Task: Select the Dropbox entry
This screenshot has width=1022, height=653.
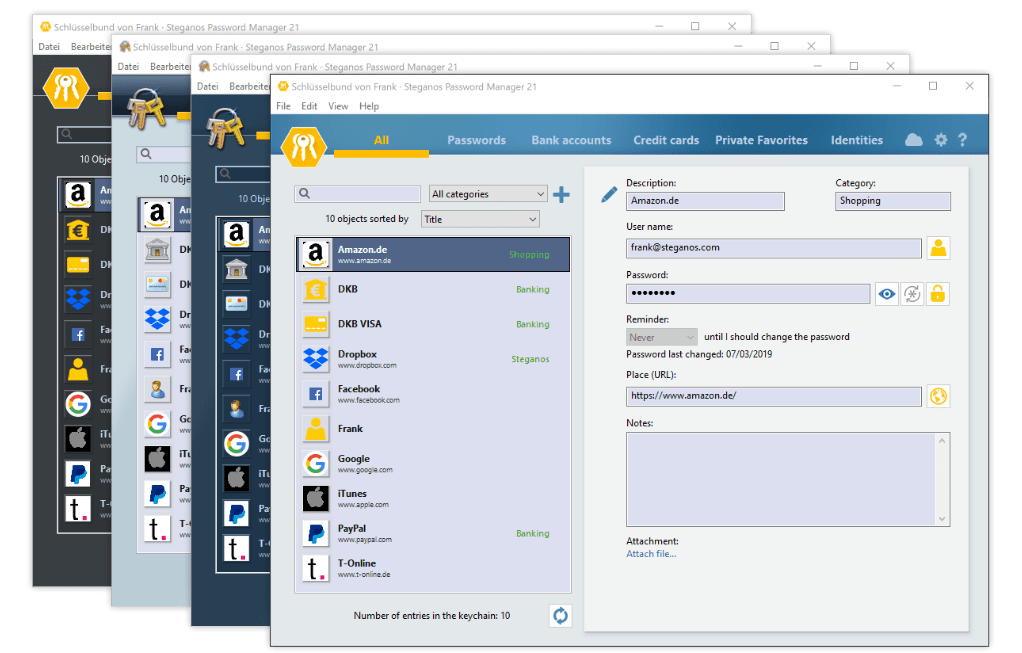Action: [433, 359]
